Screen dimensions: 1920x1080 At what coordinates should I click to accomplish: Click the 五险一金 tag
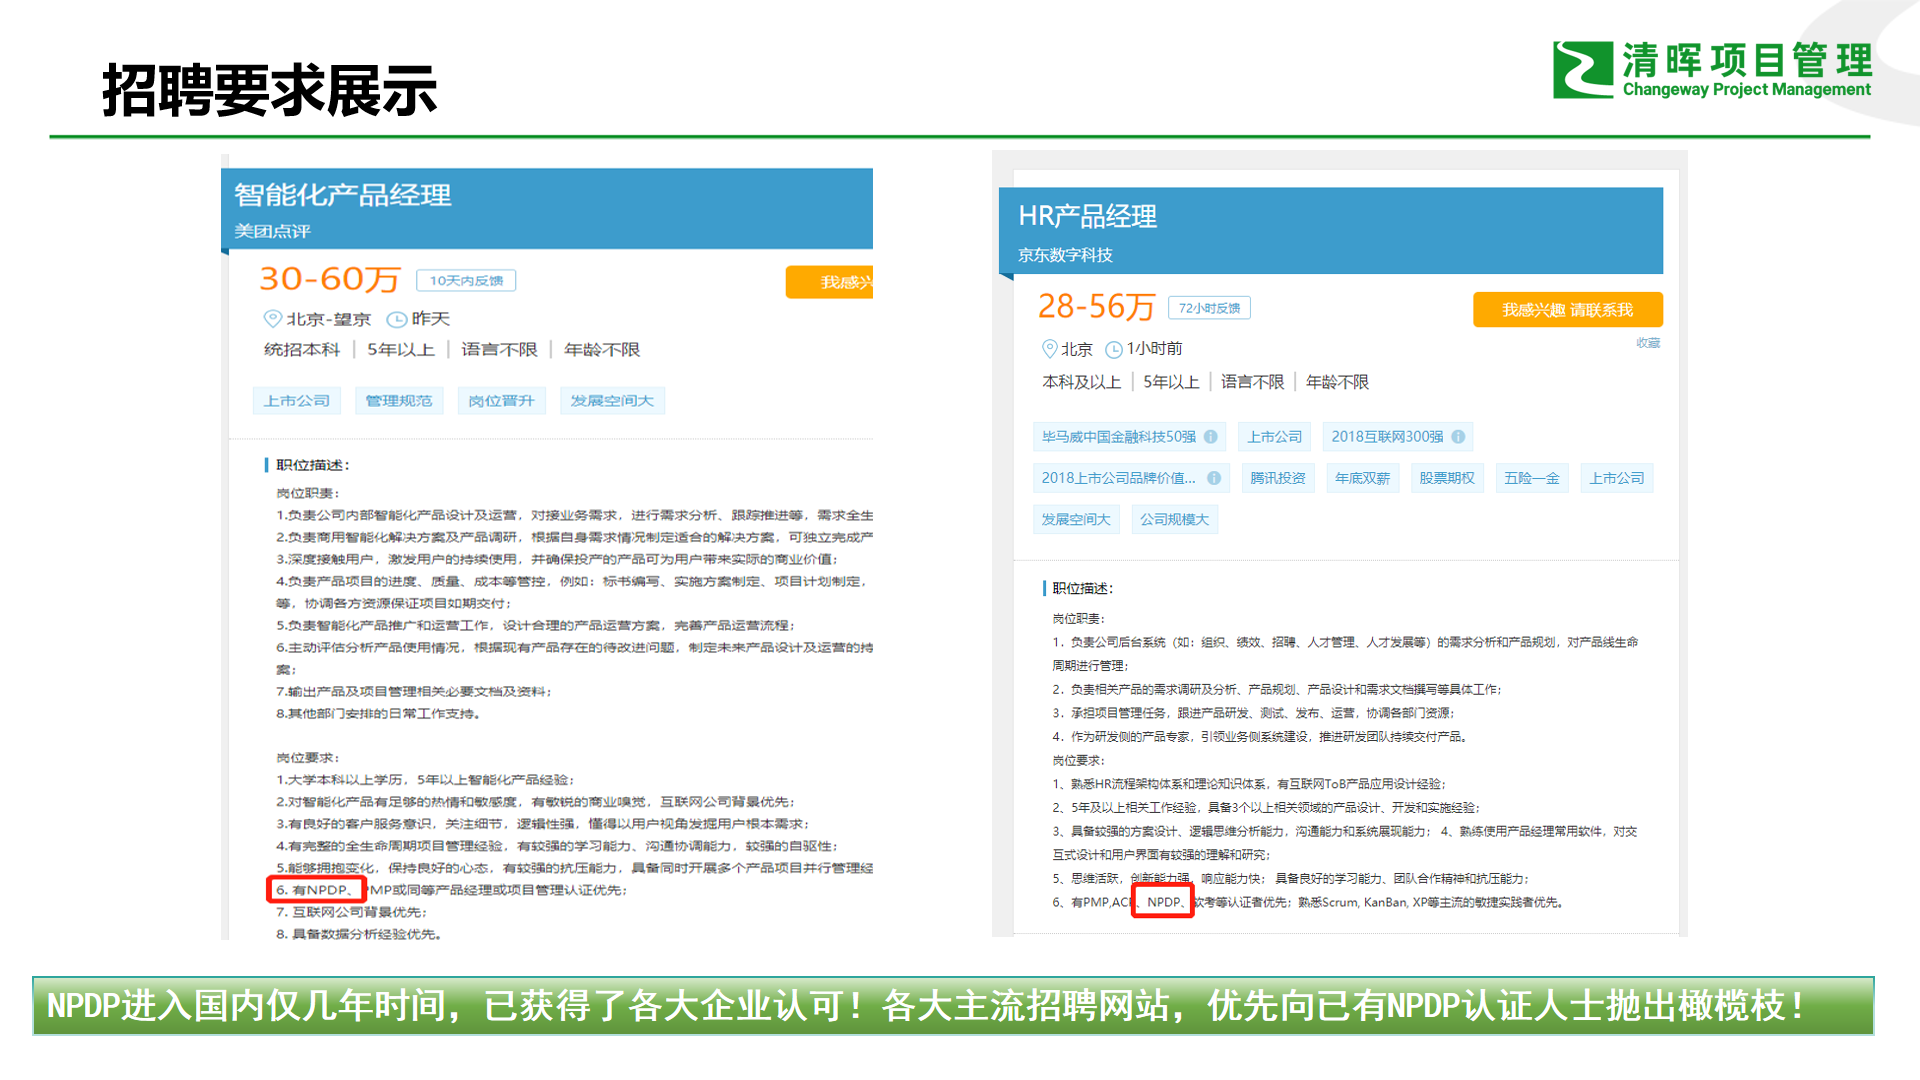(1531, 478)
